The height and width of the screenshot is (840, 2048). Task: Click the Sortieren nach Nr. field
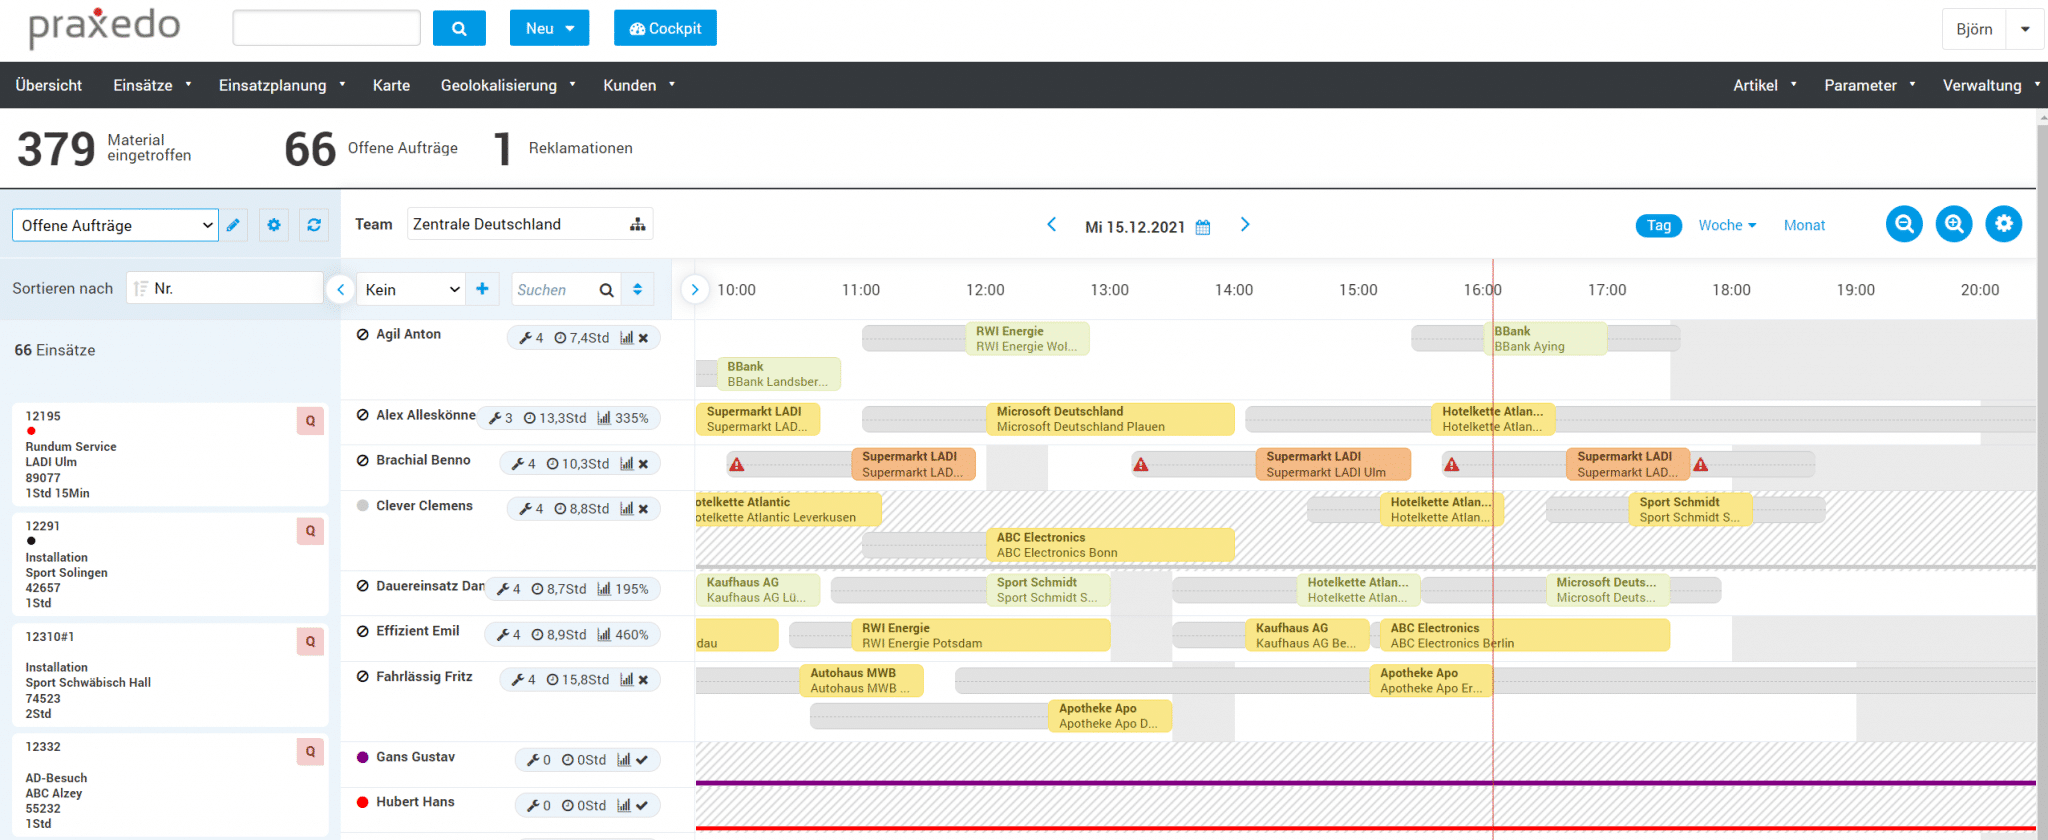point(224,288)
